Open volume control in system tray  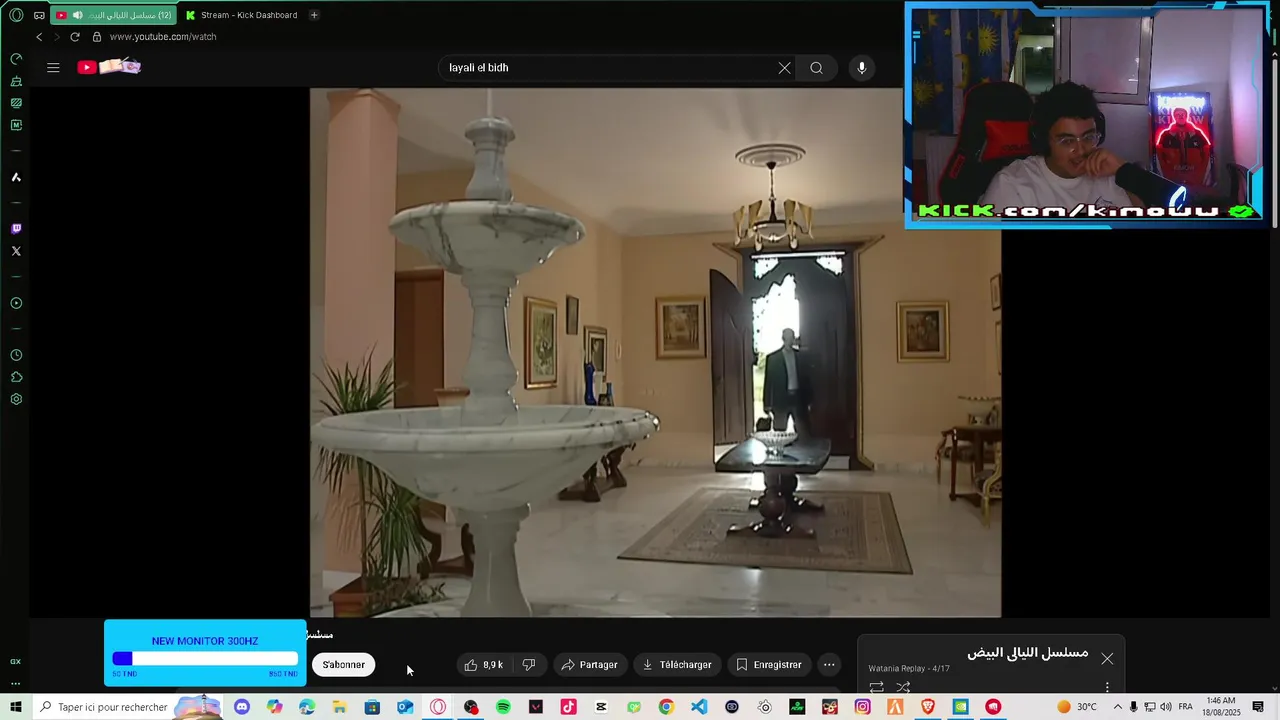click(1166, 707)
